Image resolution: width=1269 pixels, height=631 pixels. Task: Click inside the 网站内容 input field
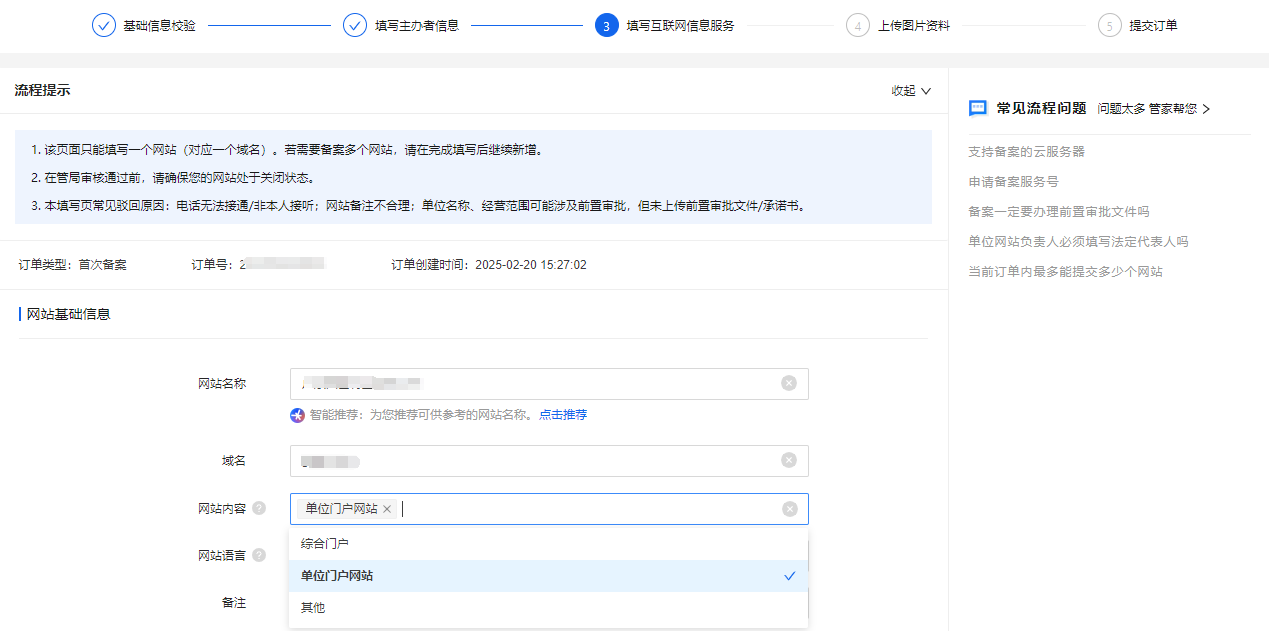click(590, 509)
